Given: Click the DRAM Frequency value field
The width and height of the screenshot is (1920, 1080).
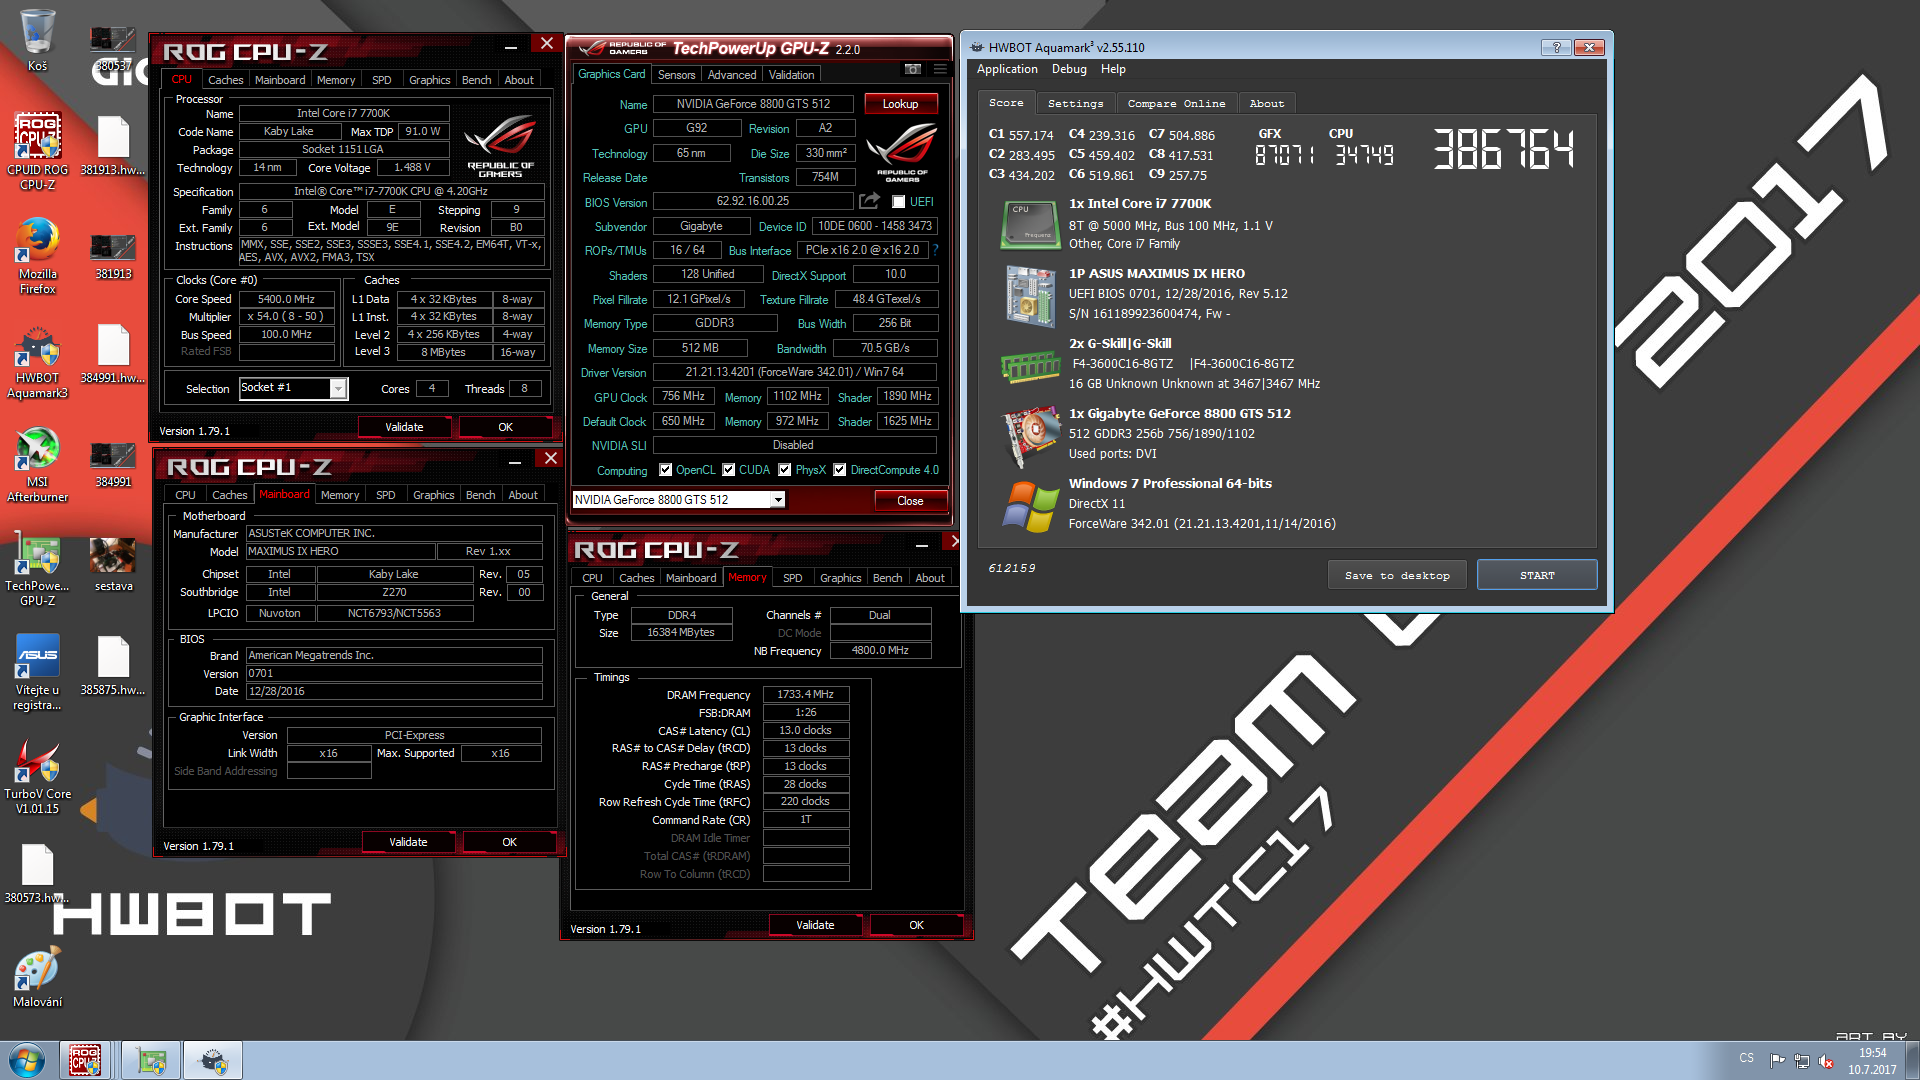Looking at the screenshot, I should (x=805, y=694).
